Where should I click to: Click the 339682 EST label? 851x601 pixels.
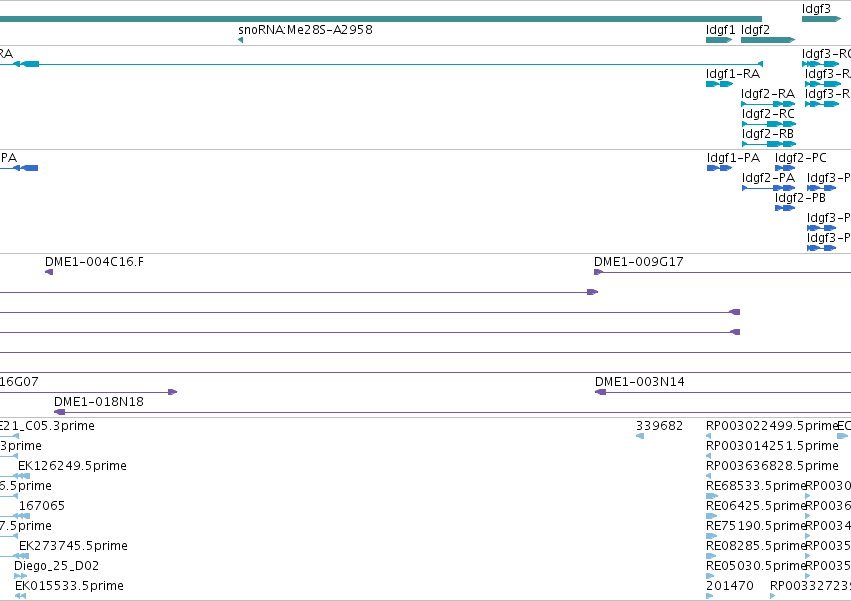(659, 426)
